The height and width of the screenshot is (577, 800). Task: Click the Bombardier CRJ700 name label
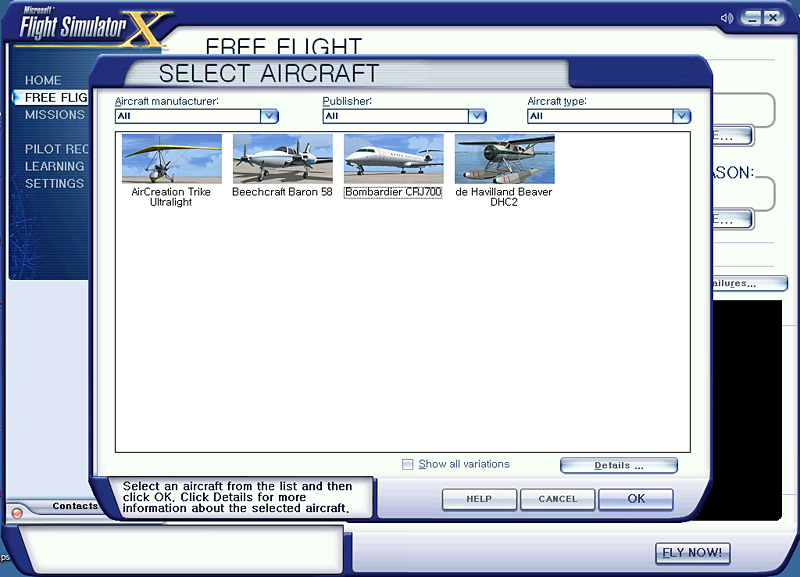tap(393, 192)
